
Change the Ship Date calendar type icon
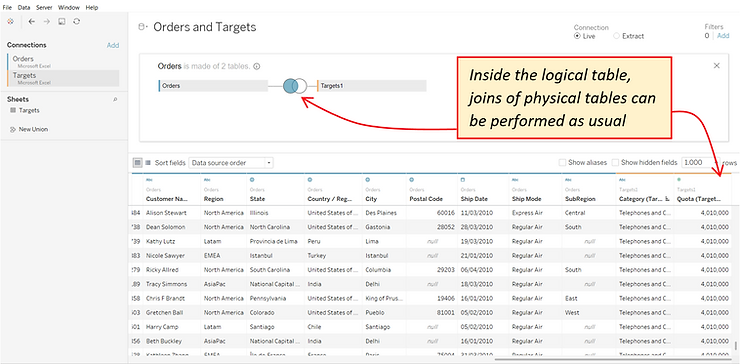pyautogui.click(x=463, y=180)
